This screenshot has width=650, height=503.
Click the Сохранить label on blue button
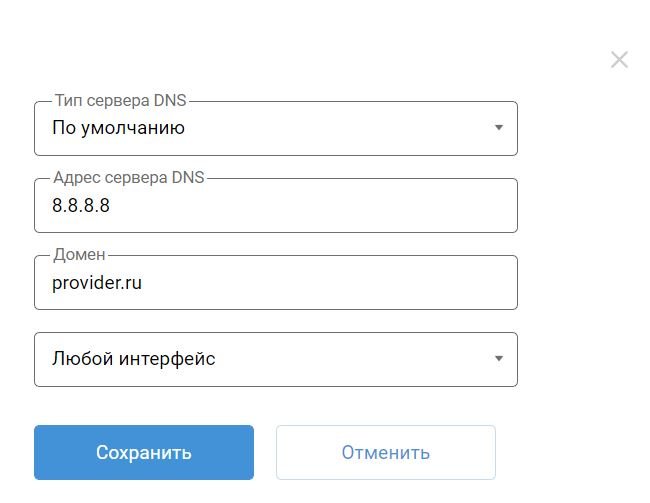[143, 453]
